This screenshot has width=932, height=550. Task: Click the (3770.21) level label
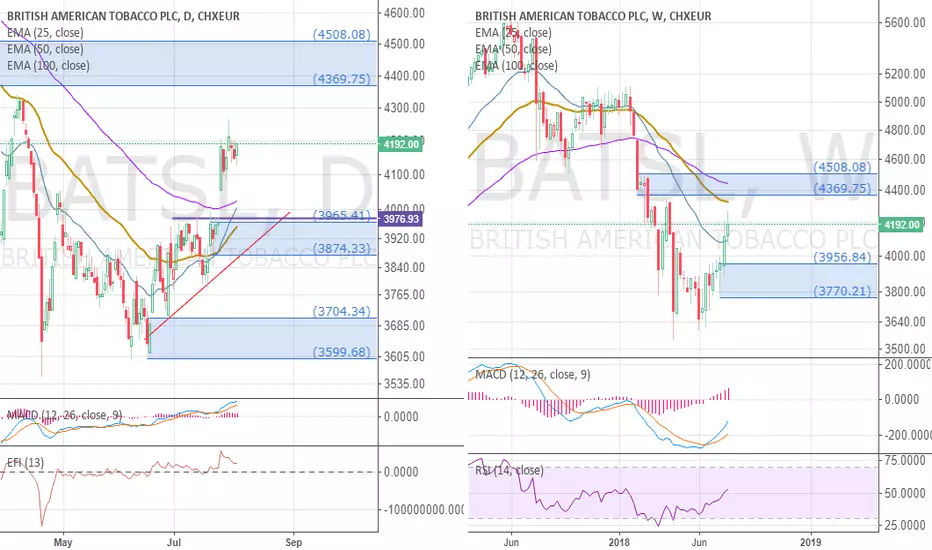pyautogui.click(x=842, y=291)
